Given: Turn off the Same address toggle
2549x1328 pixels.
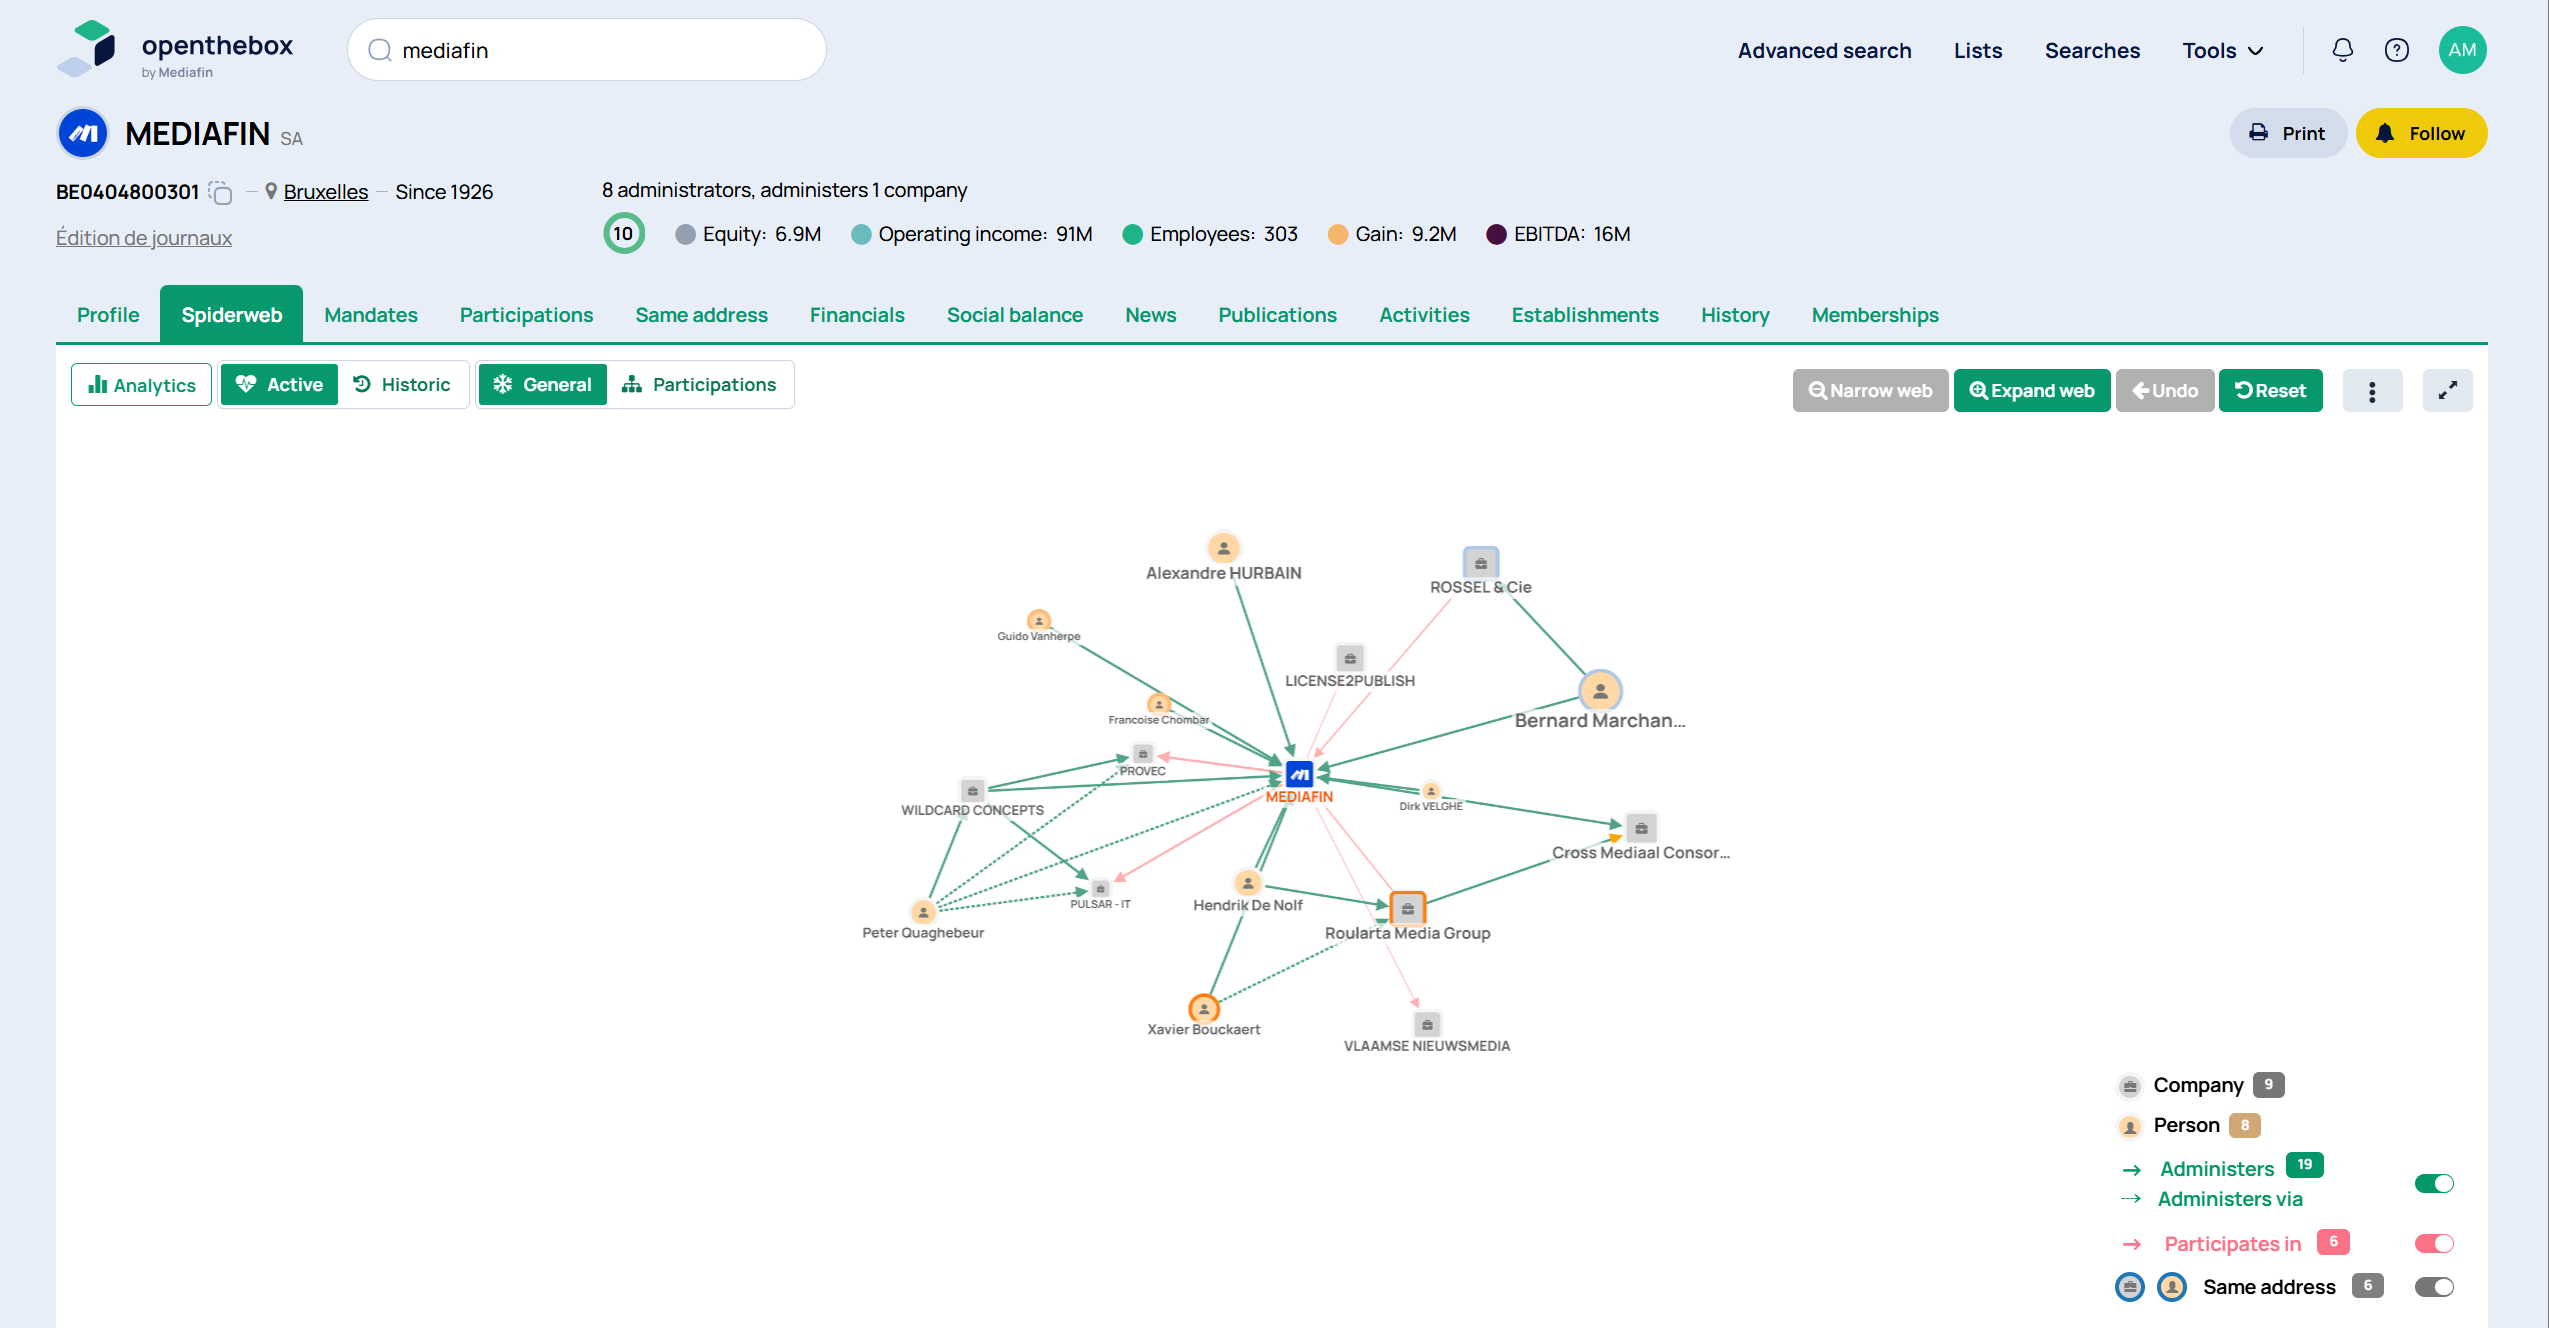Looking at the screenshot, I should (x=2433, y=1286).
